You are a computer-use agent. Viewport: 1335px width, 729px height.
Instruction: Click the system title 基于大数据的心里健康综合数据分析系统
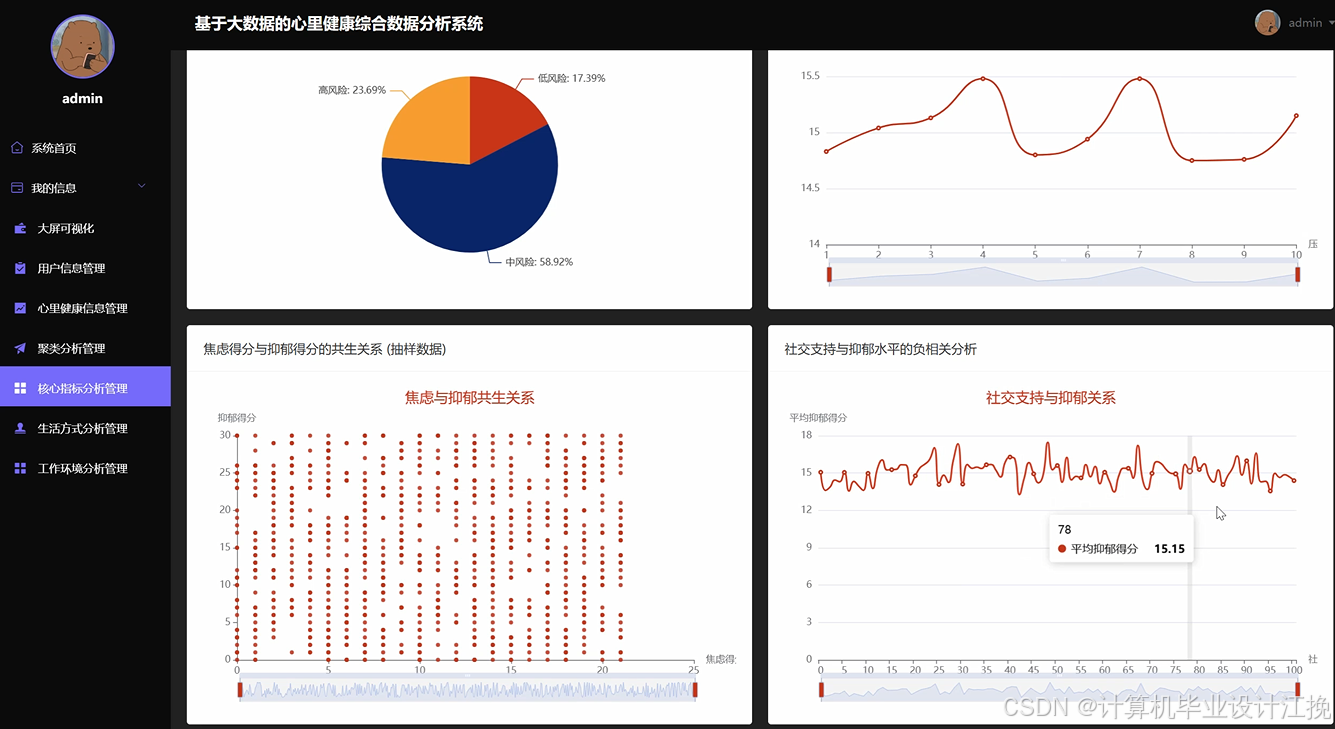(339, 23)
